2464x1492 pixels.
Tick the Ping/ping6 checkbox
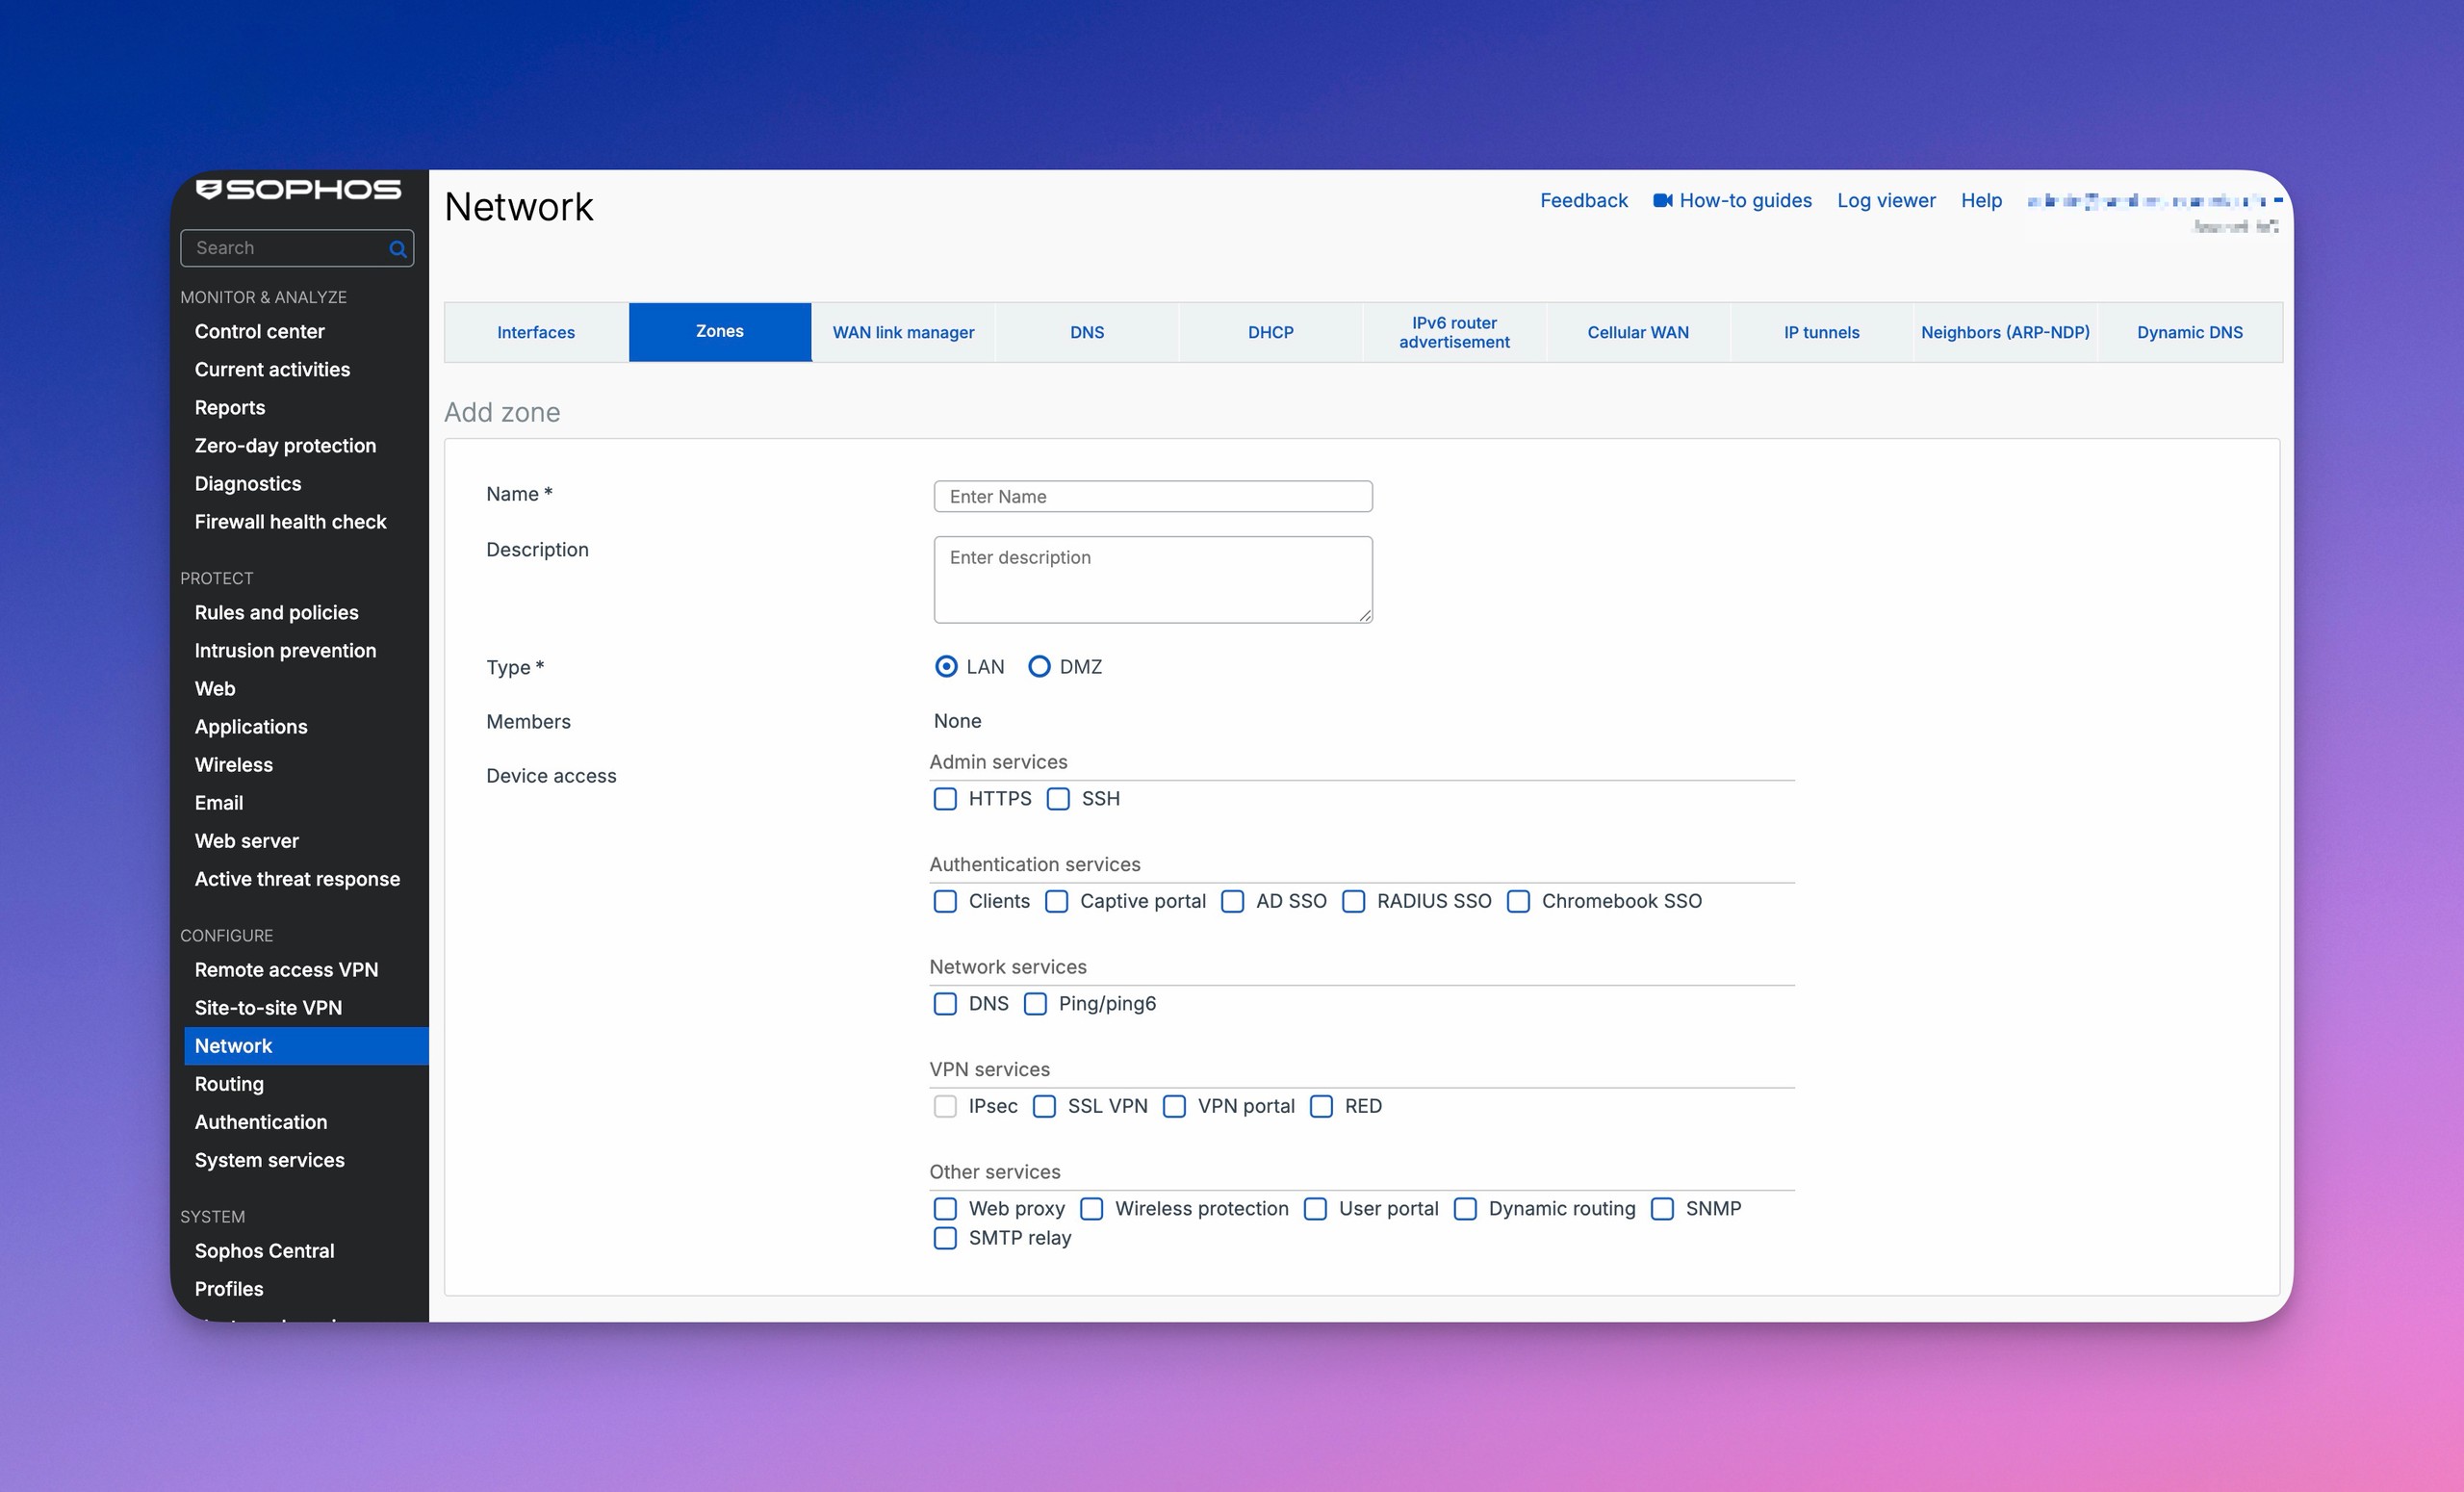[x=1035, y=1004]
